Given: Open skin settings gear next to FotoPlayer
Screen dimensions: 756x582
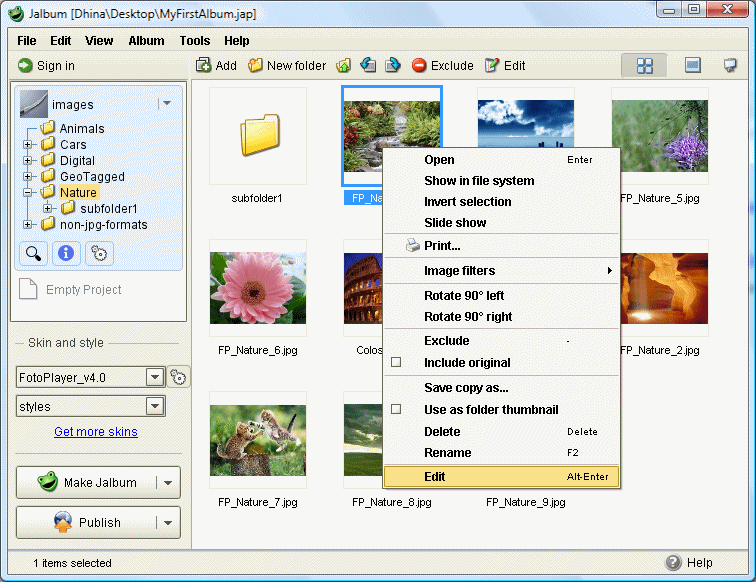Looking at the screenshot, I should pyautogui.click(x=178, y=377).
